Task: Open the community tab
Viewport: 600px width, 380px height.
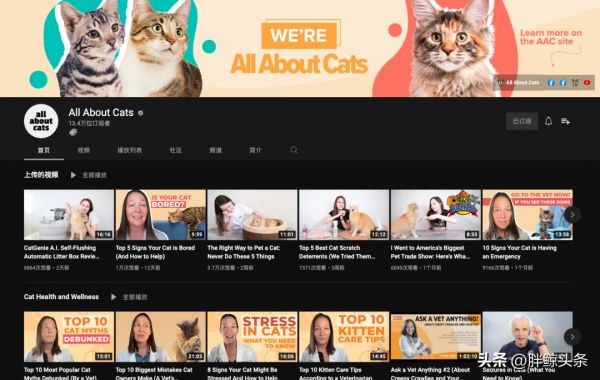Action: point(175,150)
